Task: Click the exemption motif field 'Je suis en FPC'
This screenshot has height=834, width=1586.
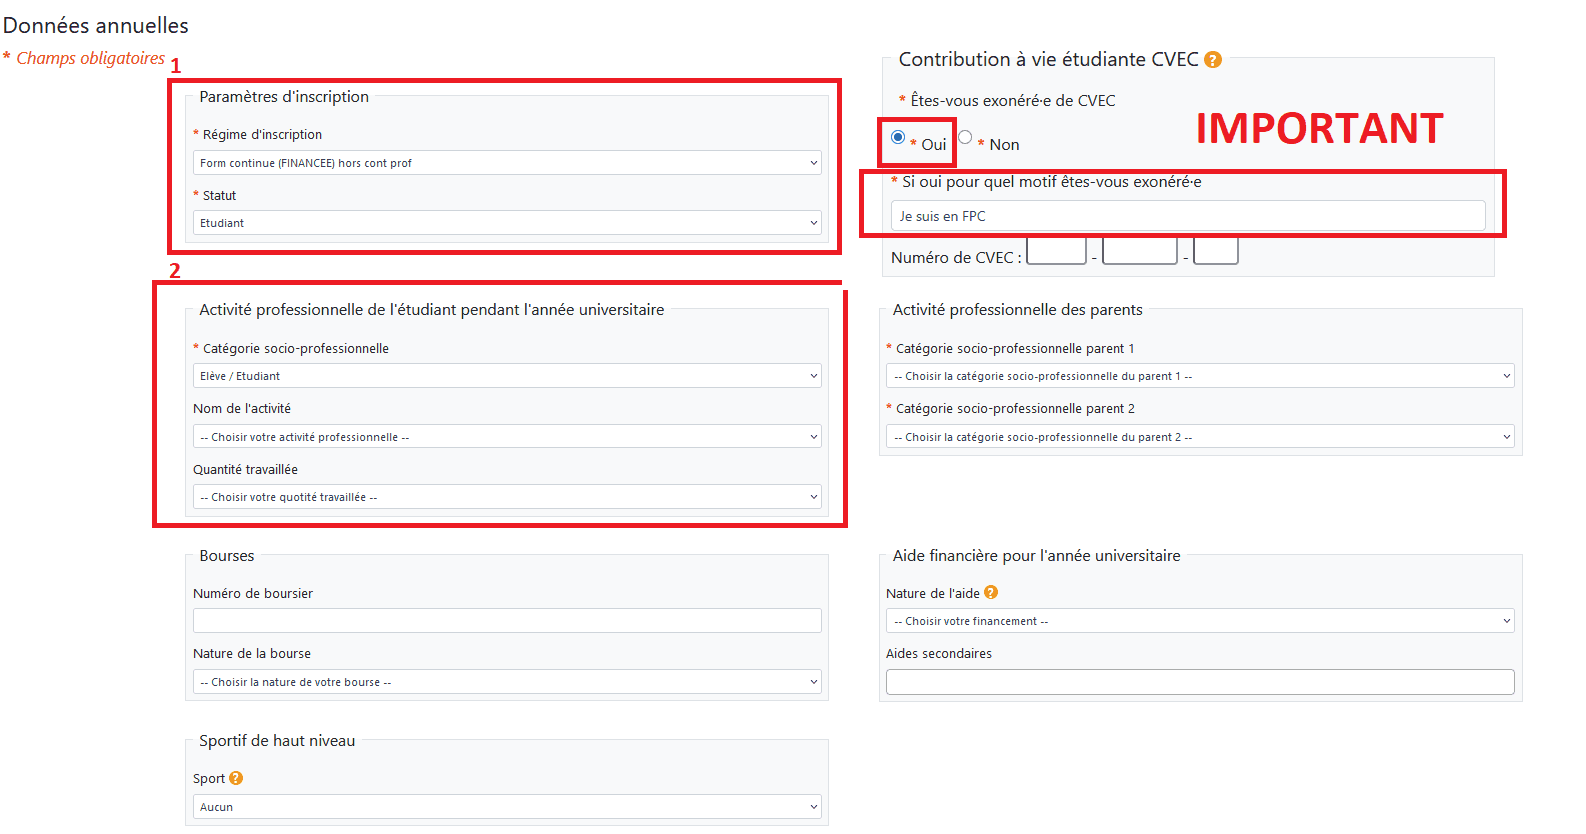Action: click(x=1187, y=216)
